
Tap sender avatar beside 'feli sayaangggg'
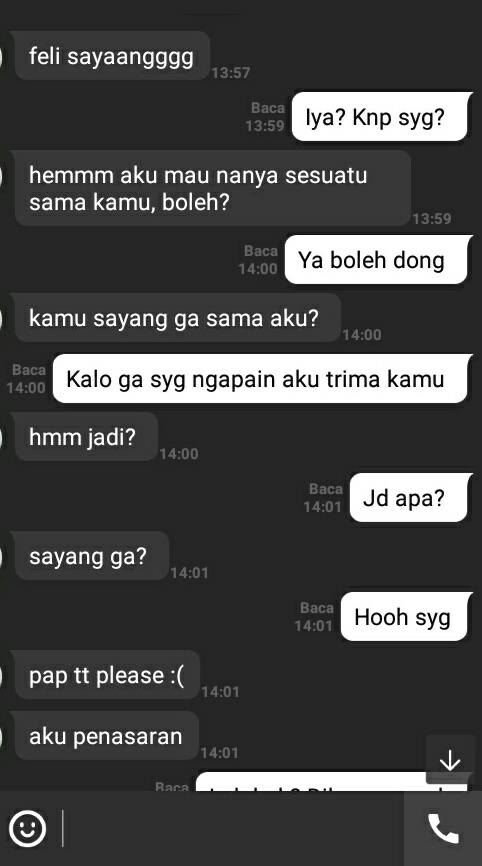tap(2, 56)
